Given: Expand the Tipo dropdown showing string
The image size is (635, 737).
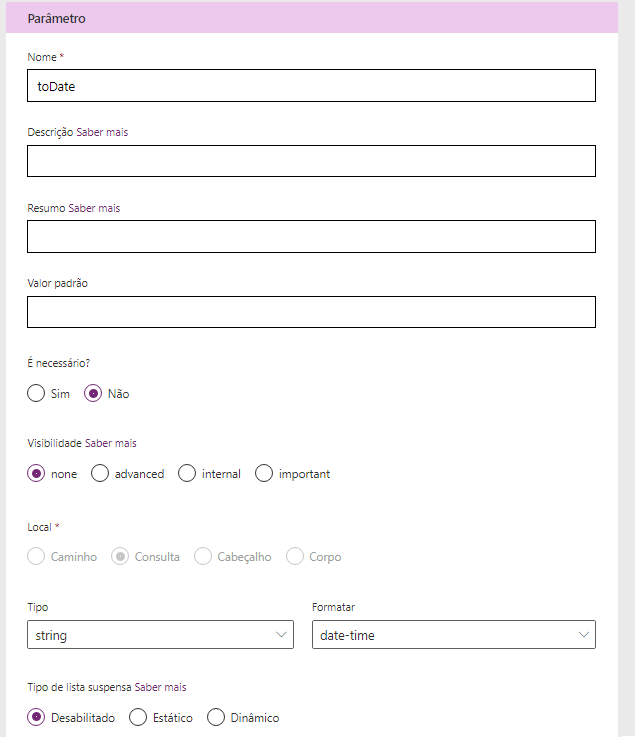Looking at the screenshot, I should [x=160, y=635].
